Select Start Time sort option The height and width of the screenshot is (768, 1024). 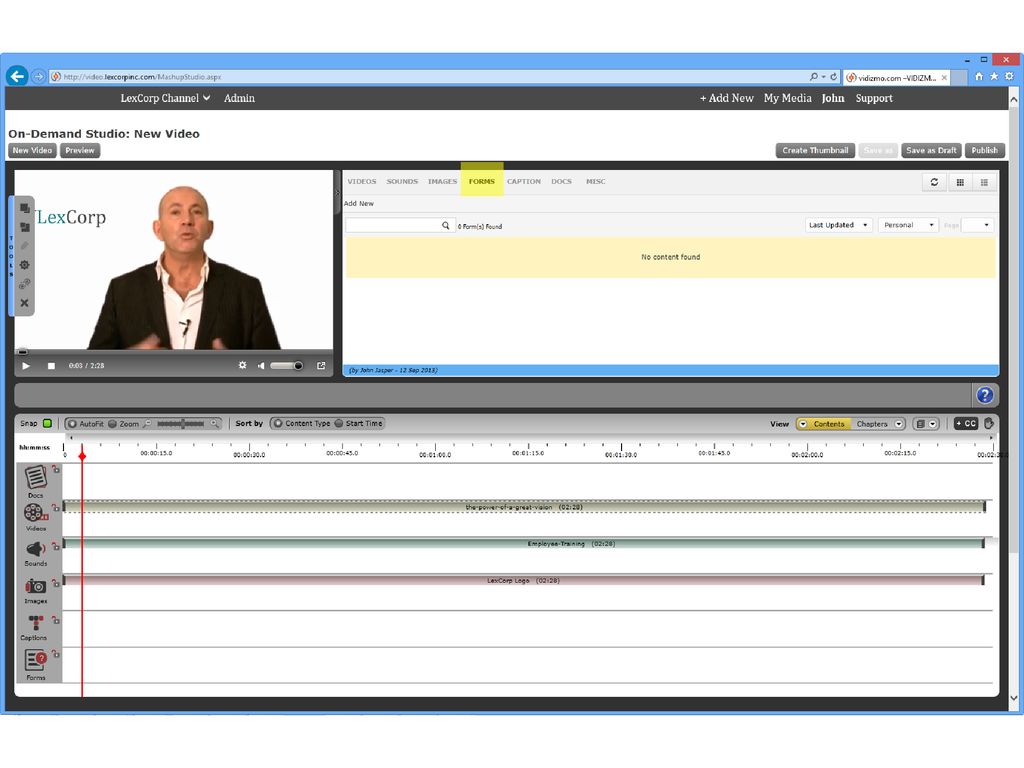pos(340,424)
